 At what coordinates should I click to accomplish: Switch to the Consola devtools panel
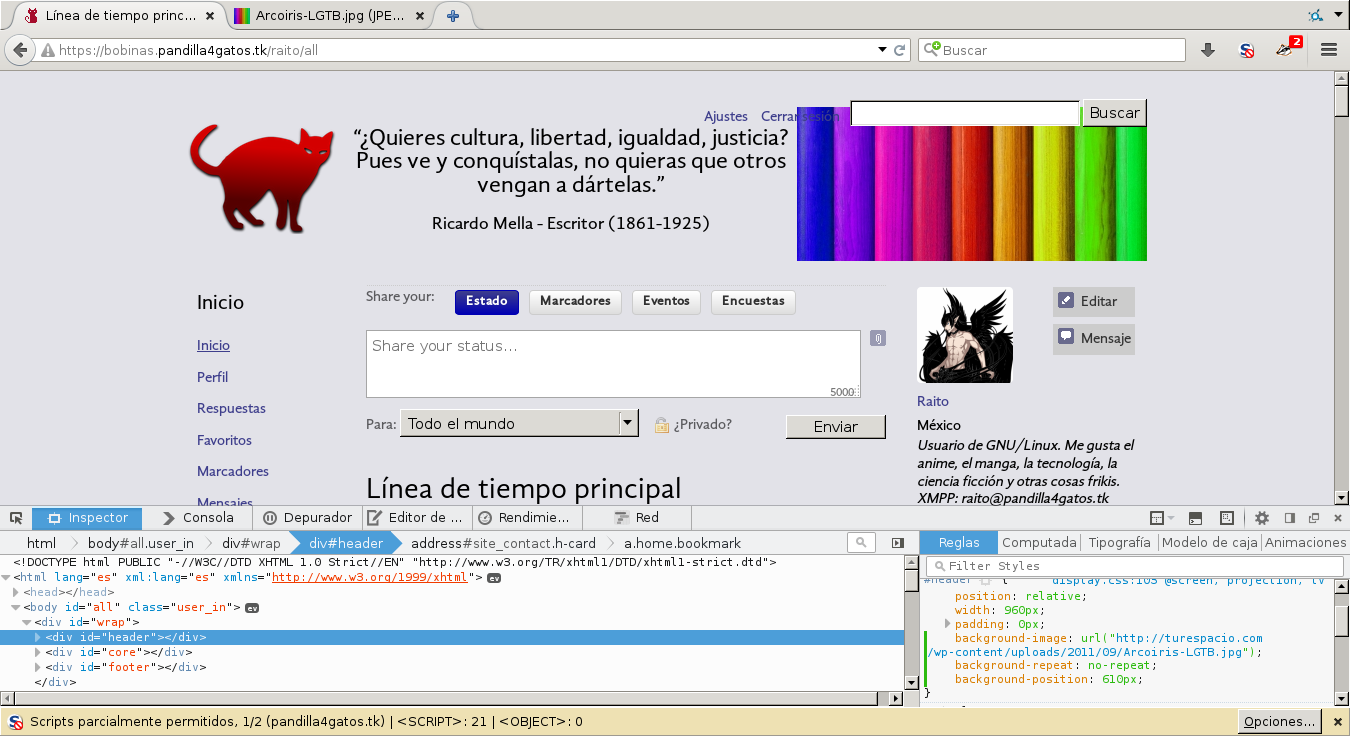pos(198,518)
